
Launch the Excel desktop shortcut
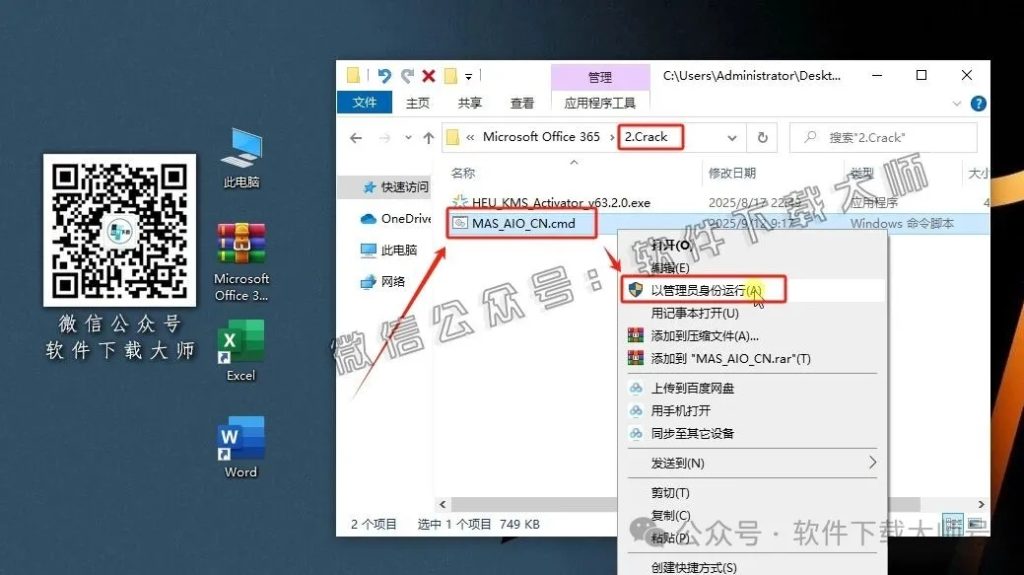tap(241, 351)
